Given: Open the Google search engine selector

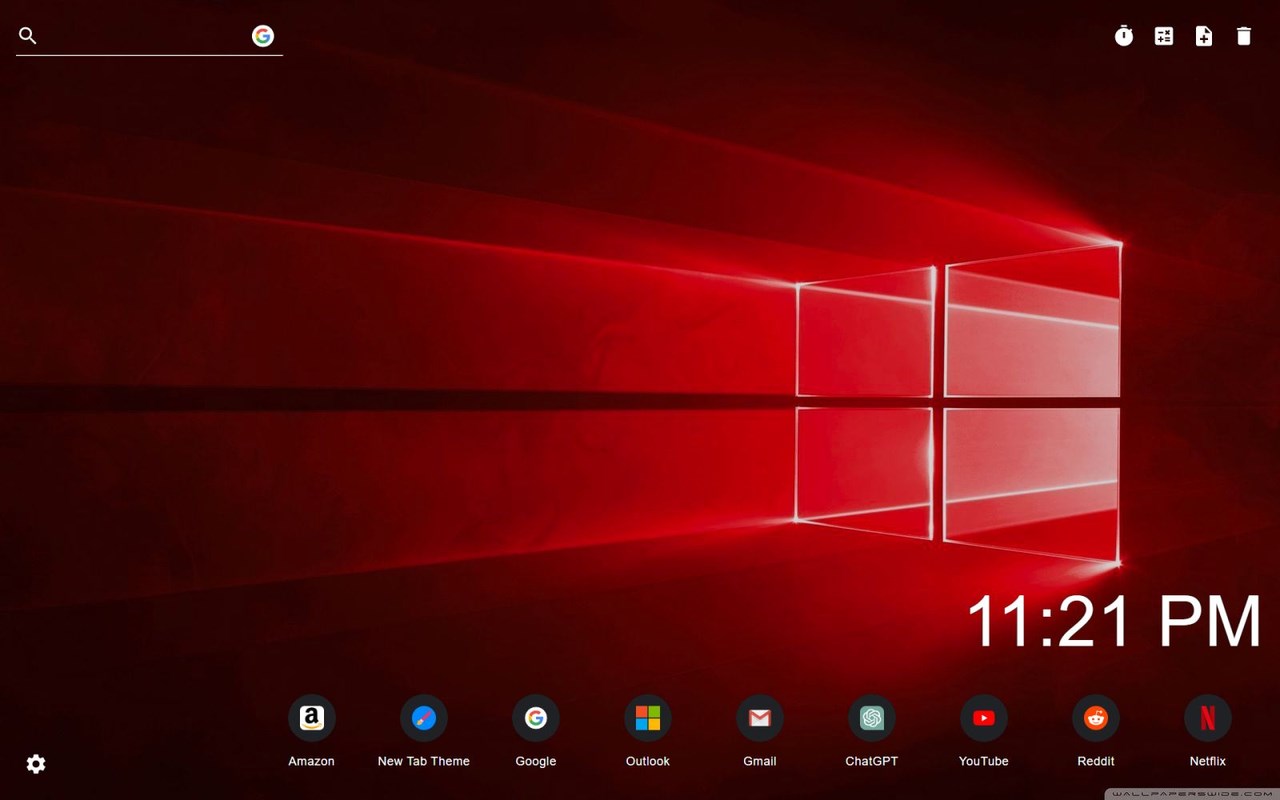Looking at the screenshot, I should click(x=263, y=36).
